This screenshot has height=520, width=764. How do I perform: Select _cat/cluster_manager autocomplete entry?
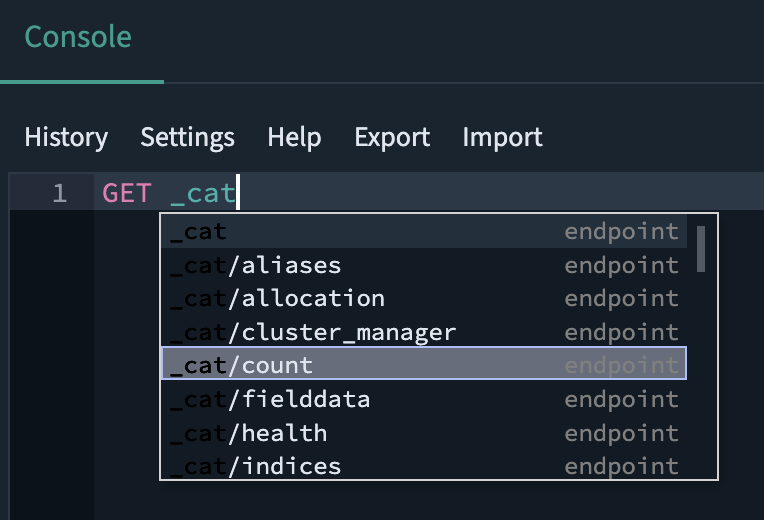point(424,332)
